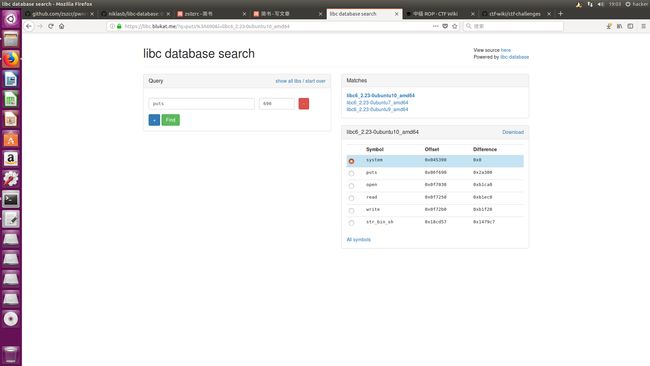Image resolution: width=650 pixels, height=366 pixels.
Task: Open the downloads toolbar icon
Action: pos(609,26)
